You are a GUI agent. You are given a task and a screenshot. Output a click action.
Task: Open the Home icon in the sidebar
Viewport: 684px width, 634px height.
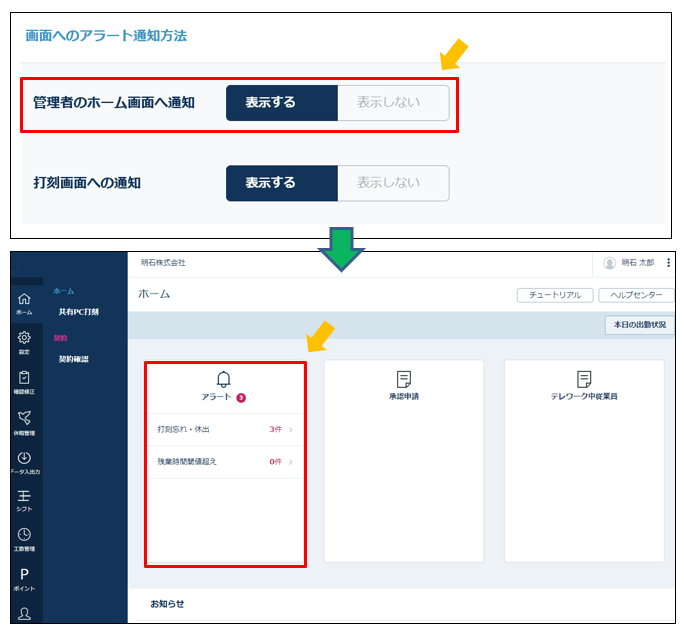click(x=24, y=299)
